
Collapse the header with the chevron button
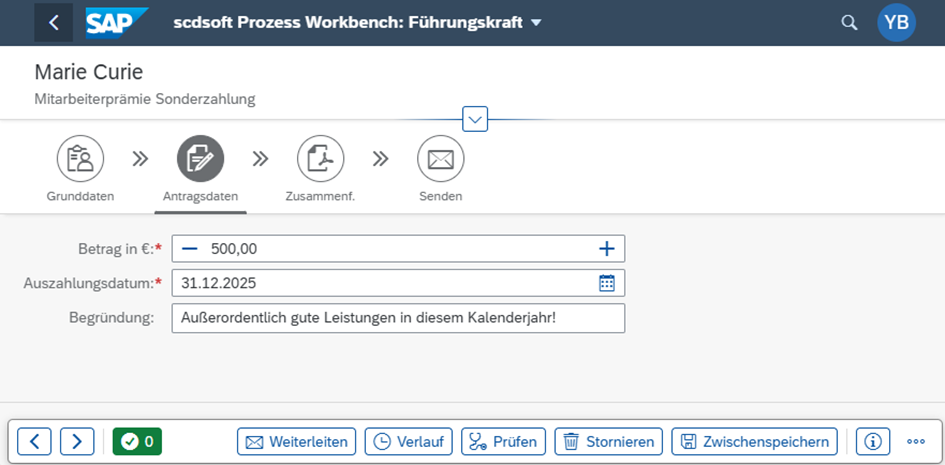[475, 119]
